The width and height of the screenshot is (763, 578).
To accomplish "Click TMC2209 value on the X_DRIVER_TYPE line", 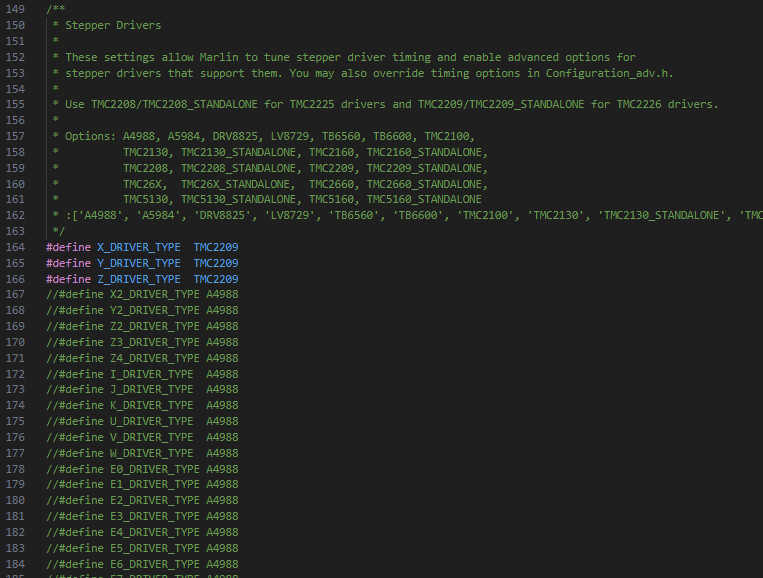I will (216, 246).
